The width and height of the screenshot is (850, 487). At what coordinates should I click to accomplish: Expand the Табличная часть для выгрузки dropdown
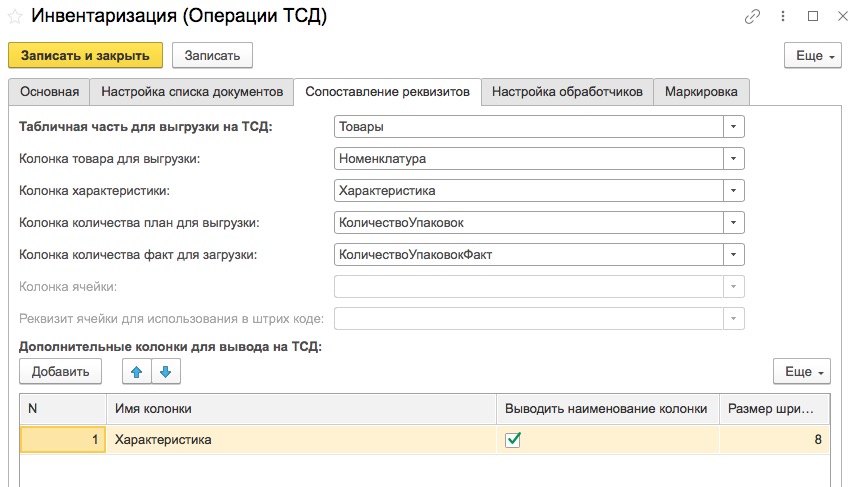(733, 126)
